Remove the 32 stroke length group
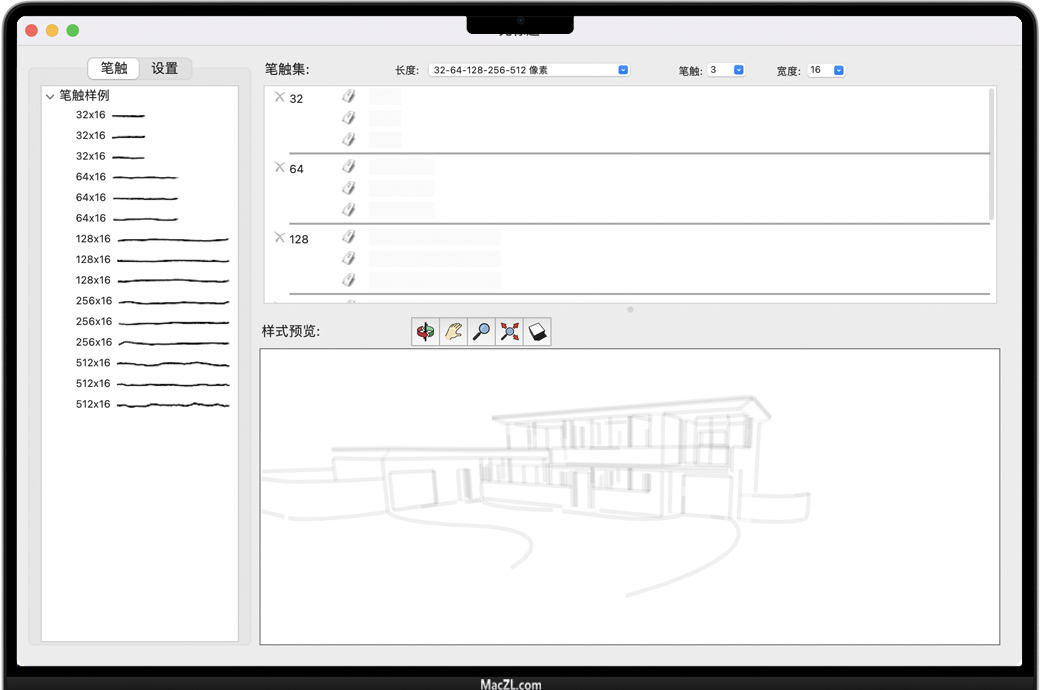 (280, 97)
